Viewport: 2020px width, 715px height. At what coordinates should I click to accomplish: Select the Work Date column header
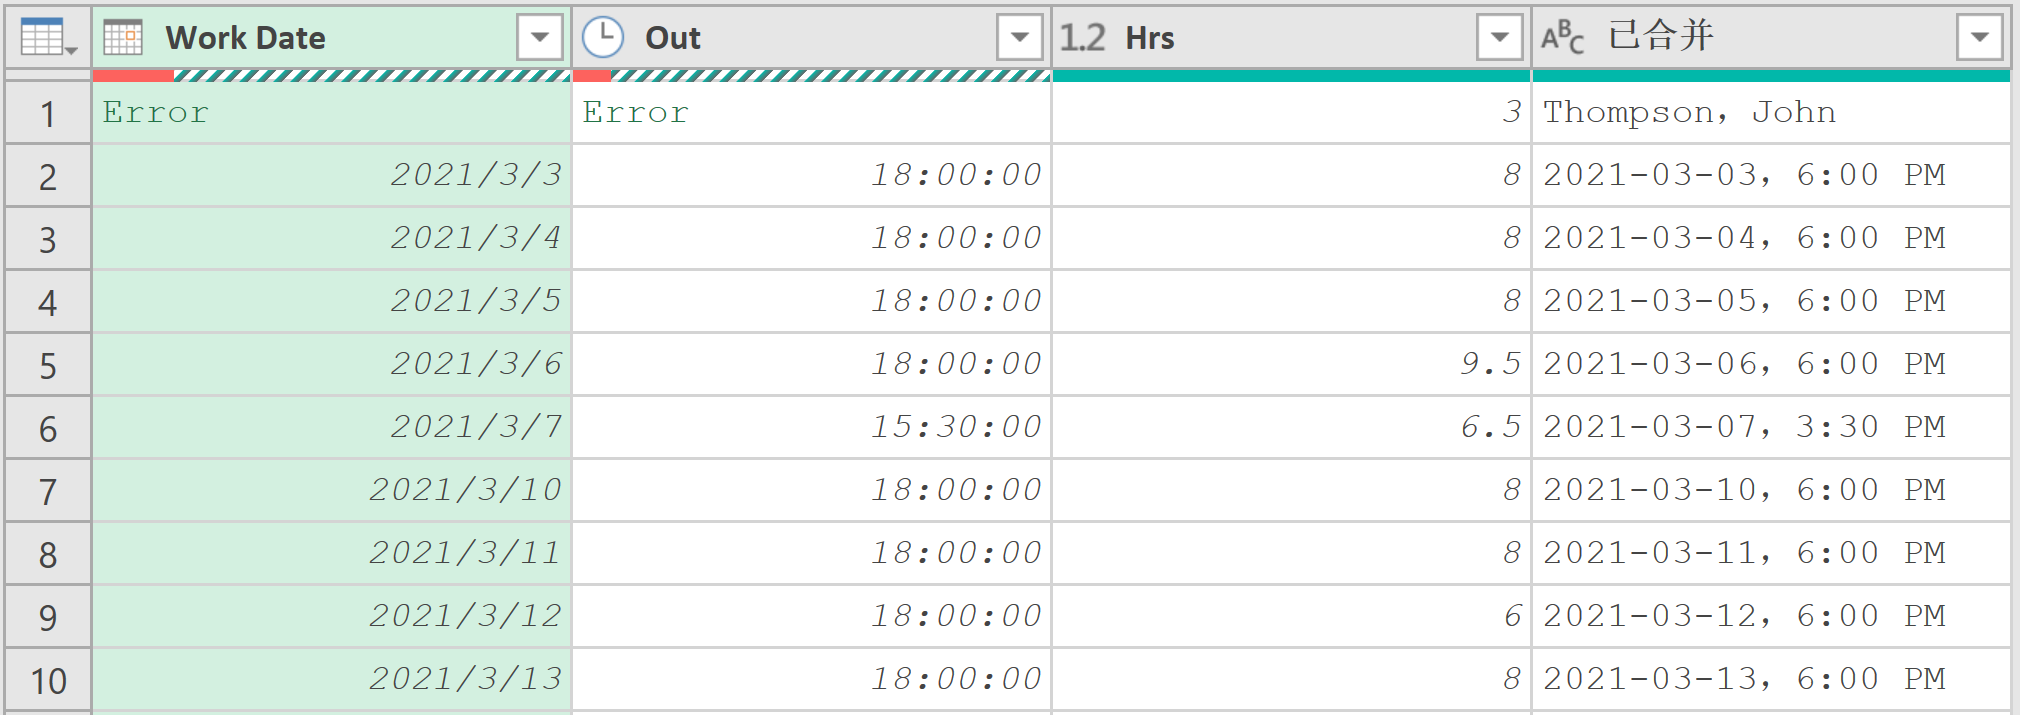pyautogui.click(x=332, y=38)
